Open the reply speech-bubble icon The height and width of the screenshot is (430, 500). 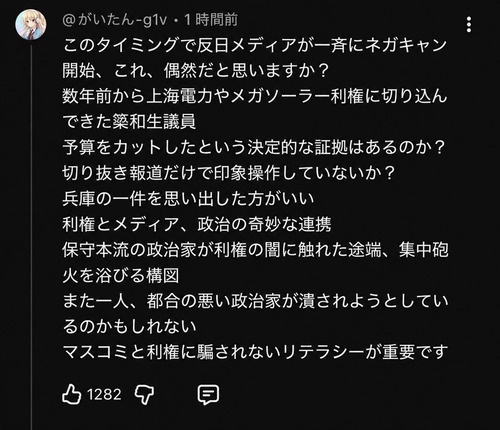pyautogui.click(x=208, y=395)
